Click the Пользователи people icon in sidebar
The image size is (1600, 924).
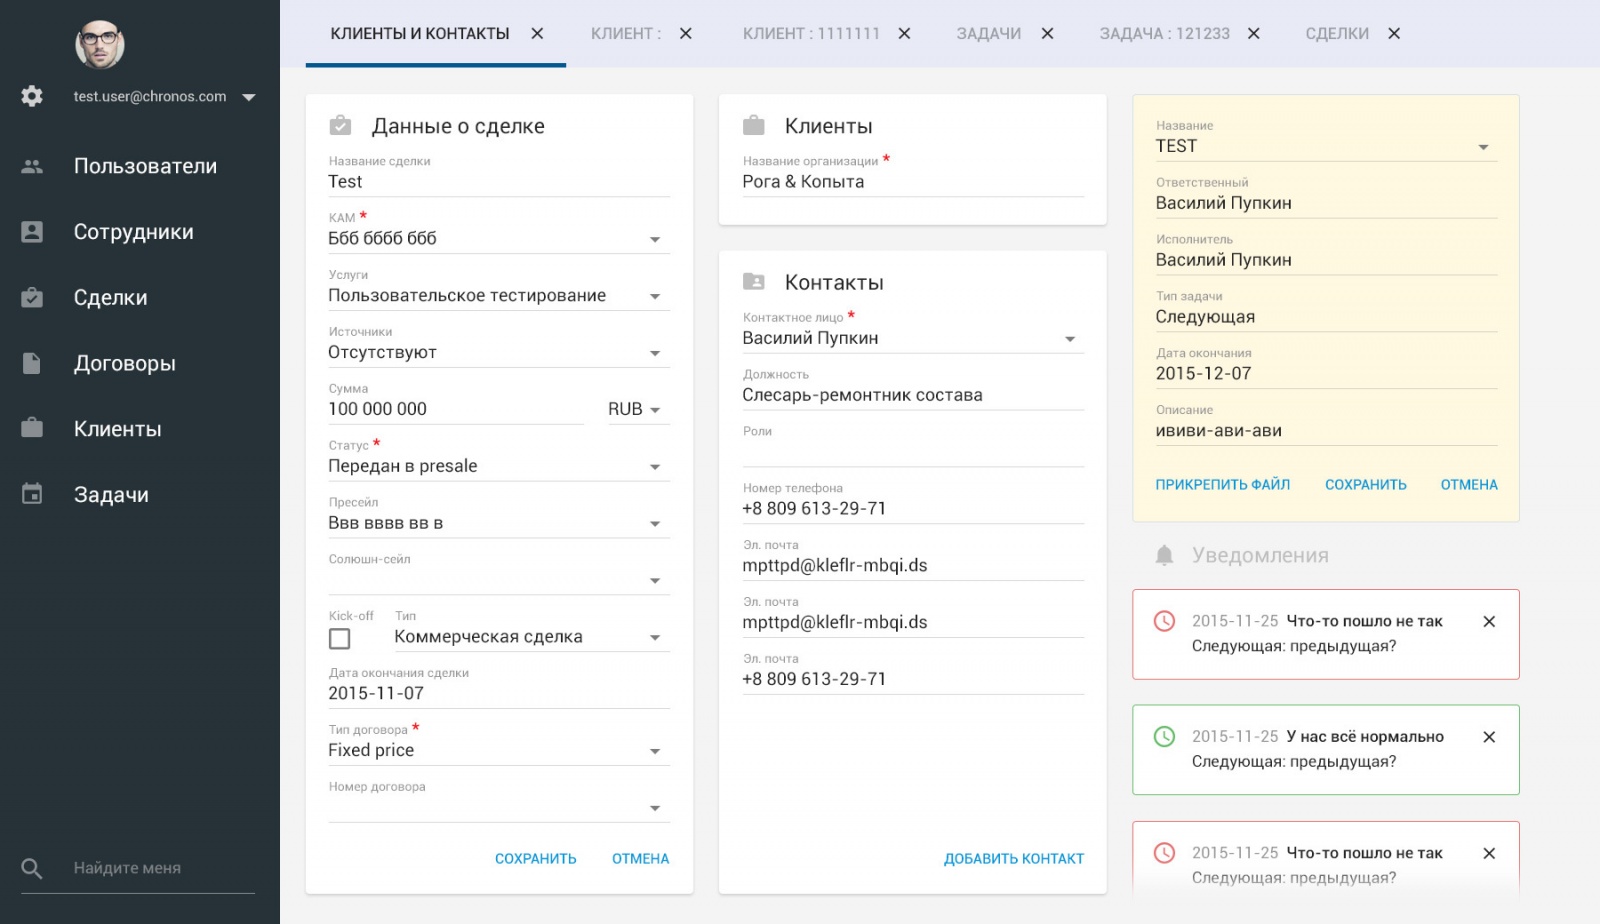click(x=32, y=166)
